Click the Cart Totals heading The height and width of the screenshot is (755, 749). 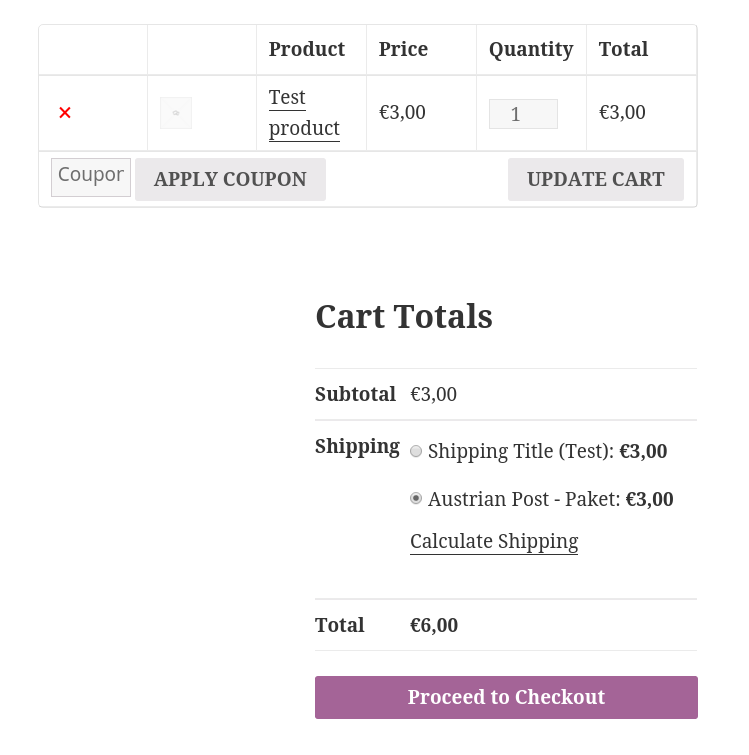404,316
